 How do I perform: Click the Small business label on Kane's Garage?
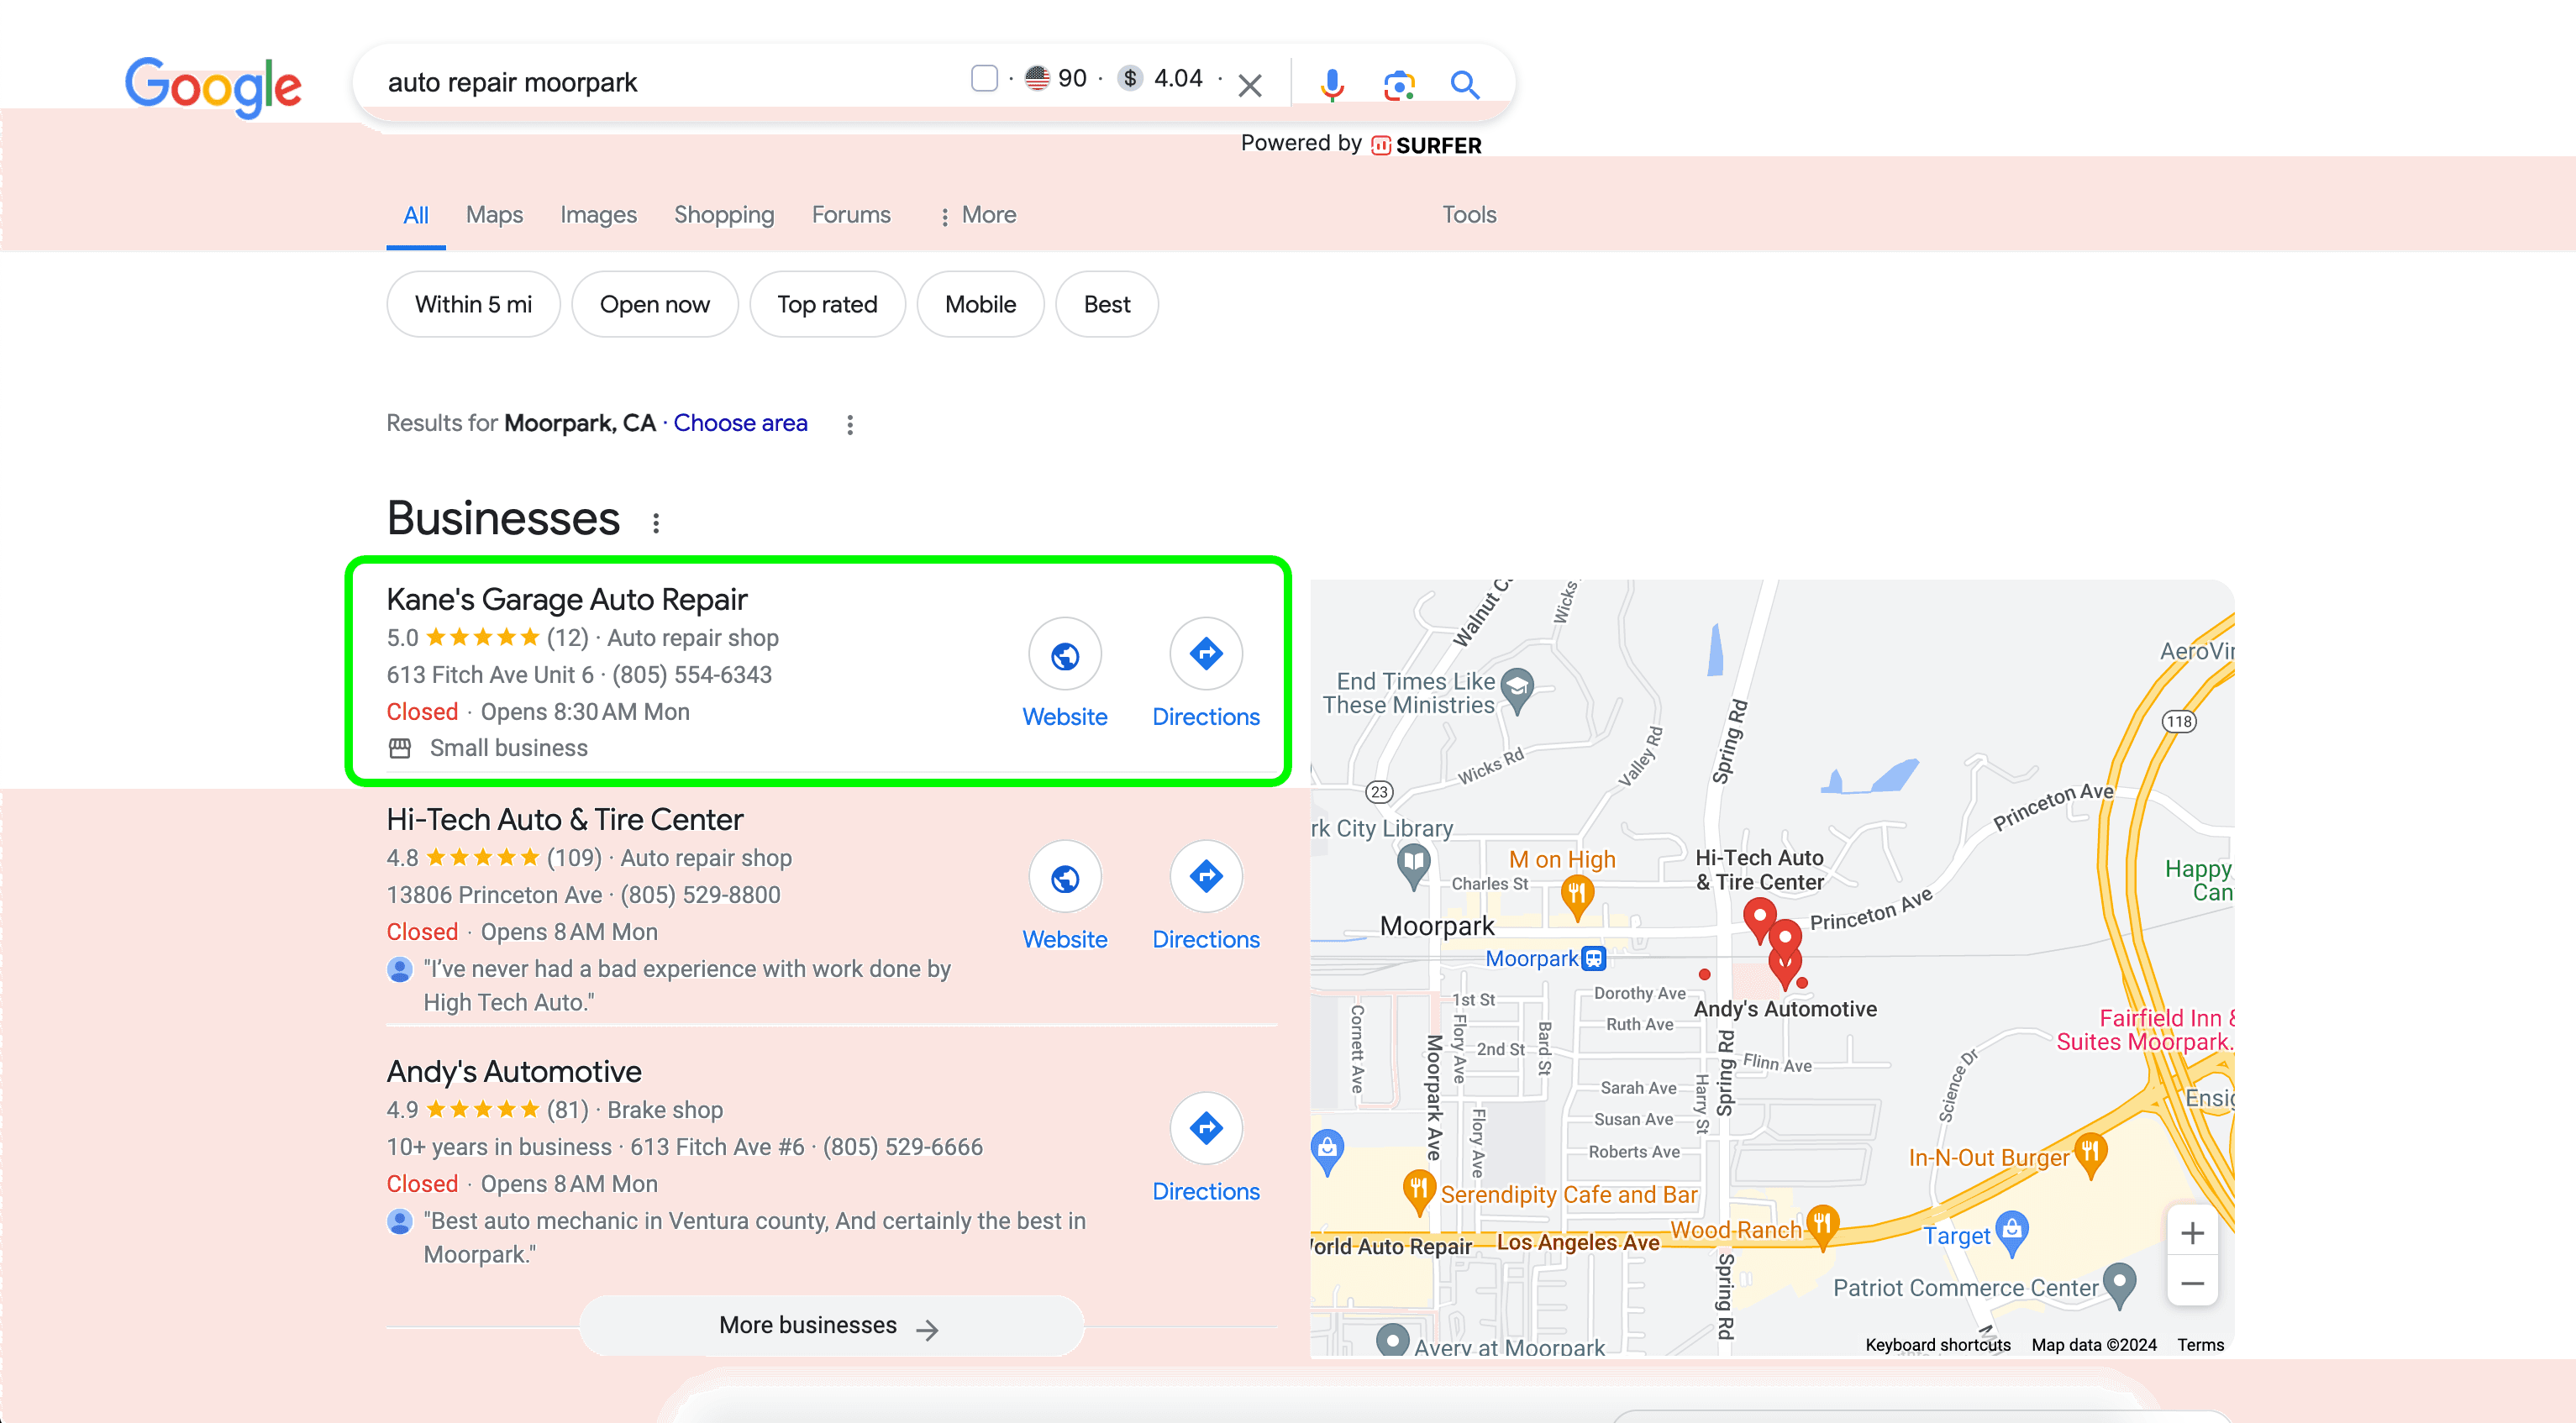click(508, 748)
